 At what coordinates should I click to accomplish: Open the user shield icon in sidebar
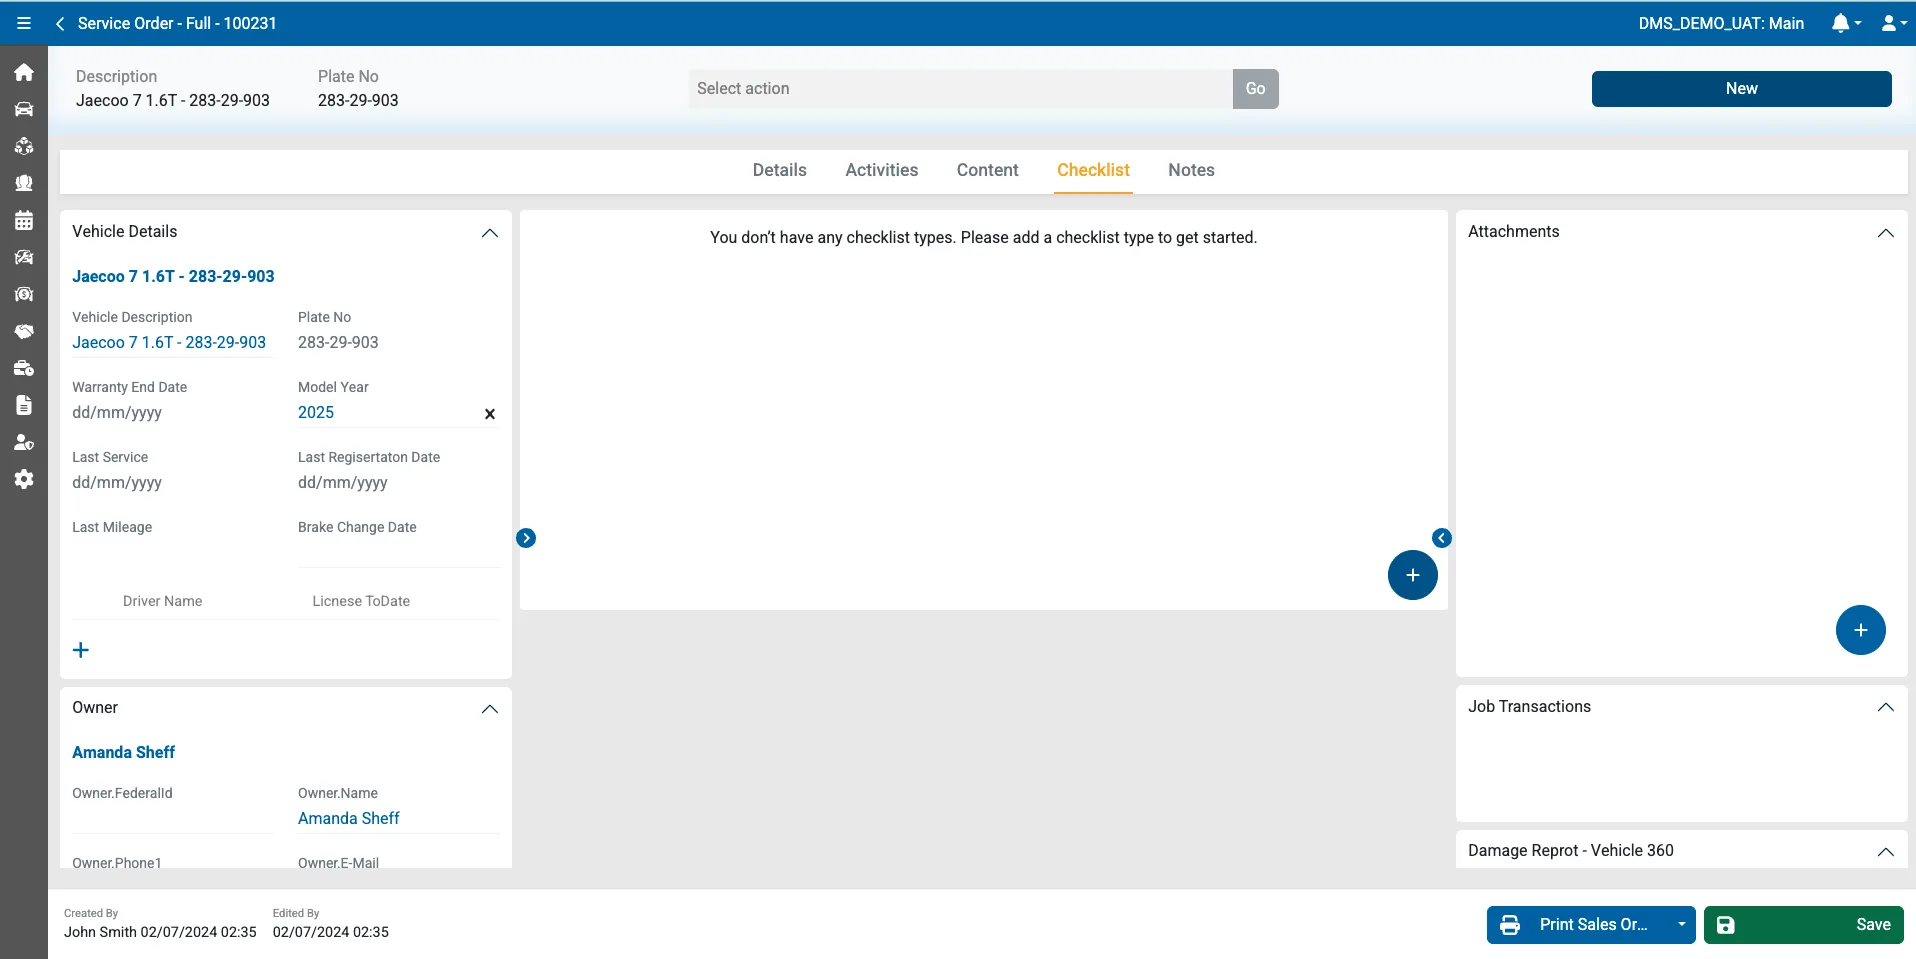point(24,442)
